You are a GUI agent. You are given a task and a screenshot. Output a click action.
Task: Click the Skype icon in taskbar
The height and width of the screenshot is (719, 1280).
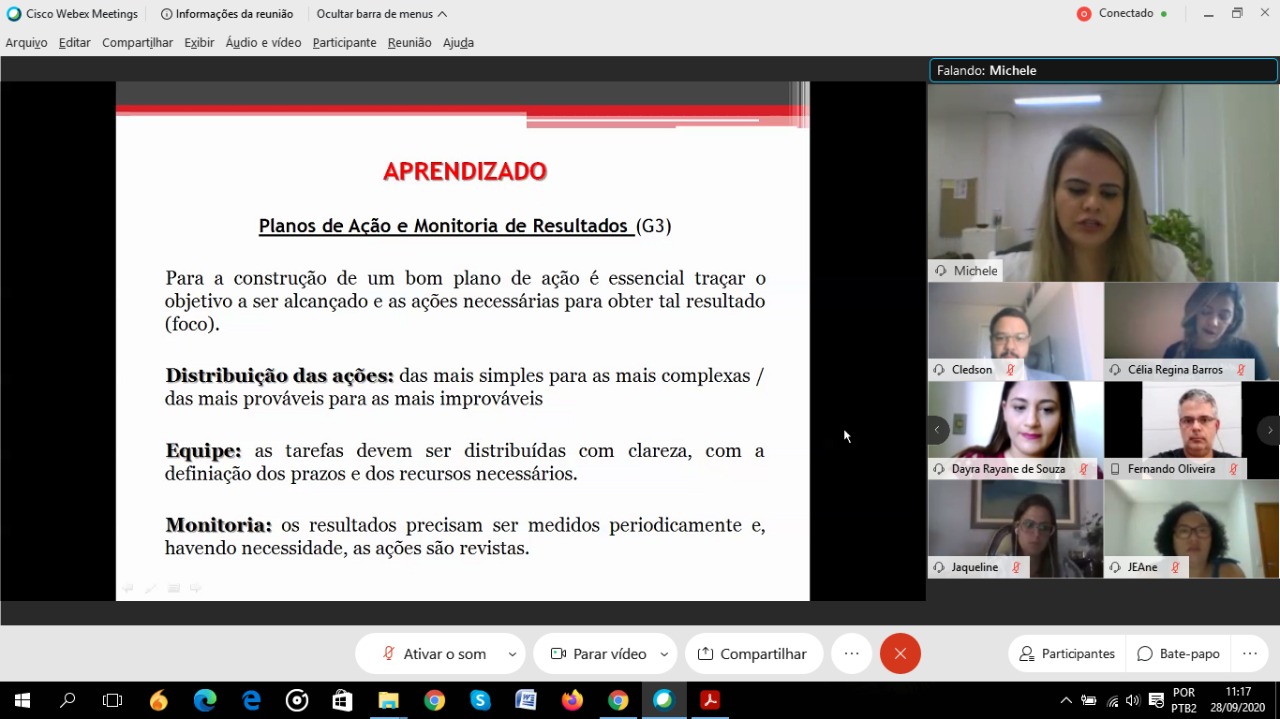point(480,700)
